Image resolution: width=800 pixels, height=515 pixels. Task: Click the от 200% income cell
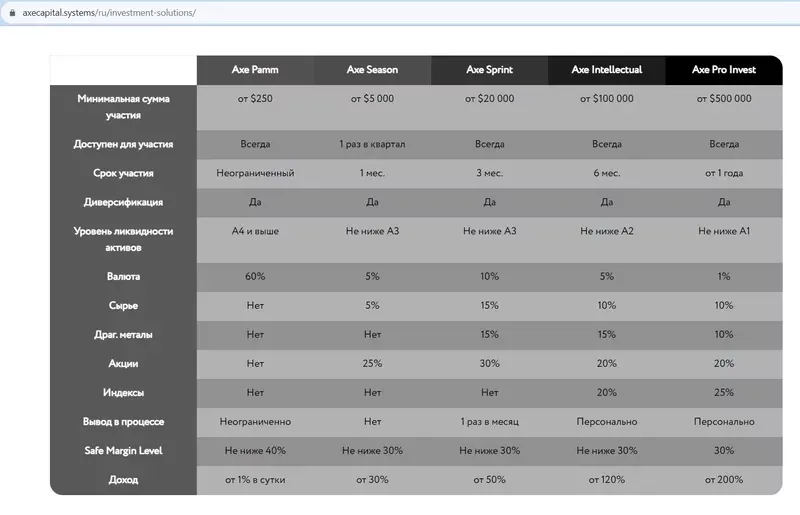(724, 480)
